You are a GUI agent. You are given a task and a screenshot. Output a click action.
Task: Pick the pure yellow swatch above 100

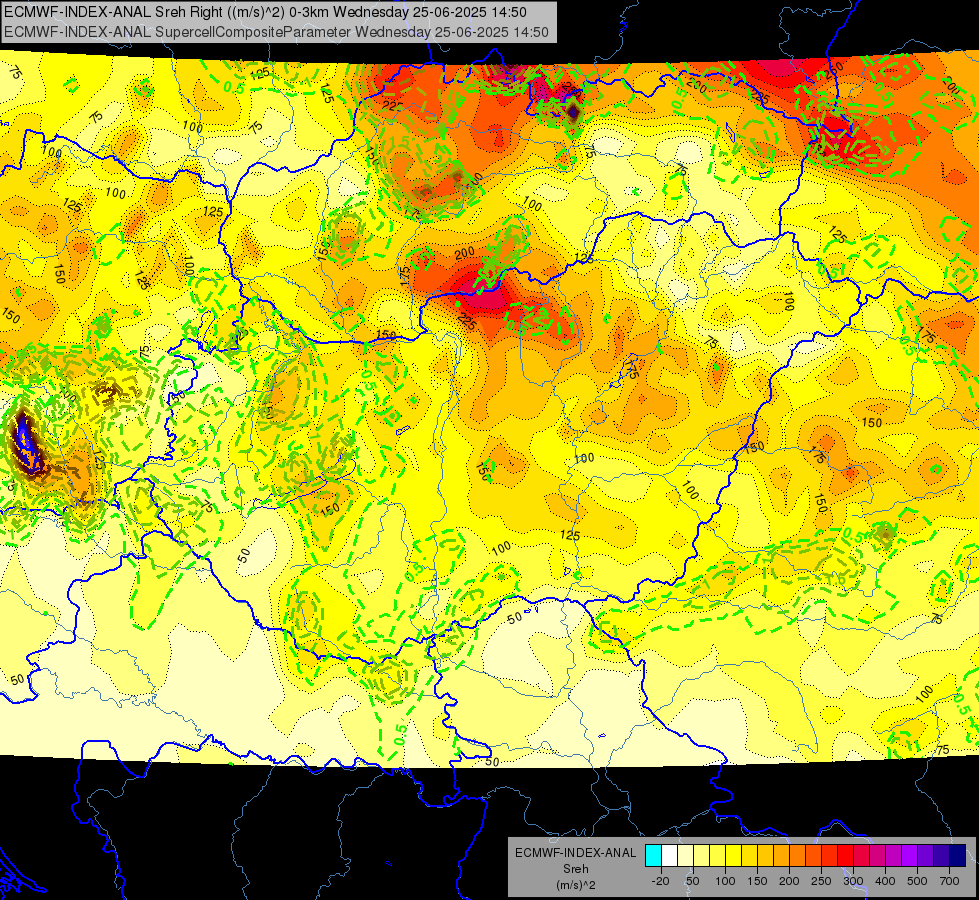(x=734, y=855)
